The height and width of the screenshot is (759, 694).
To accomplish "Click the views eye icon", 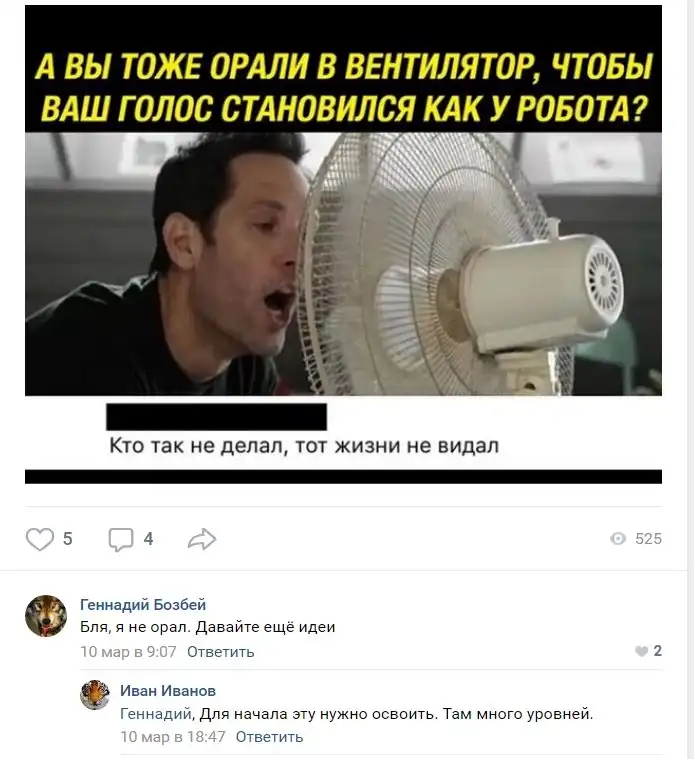I will 618,539.
